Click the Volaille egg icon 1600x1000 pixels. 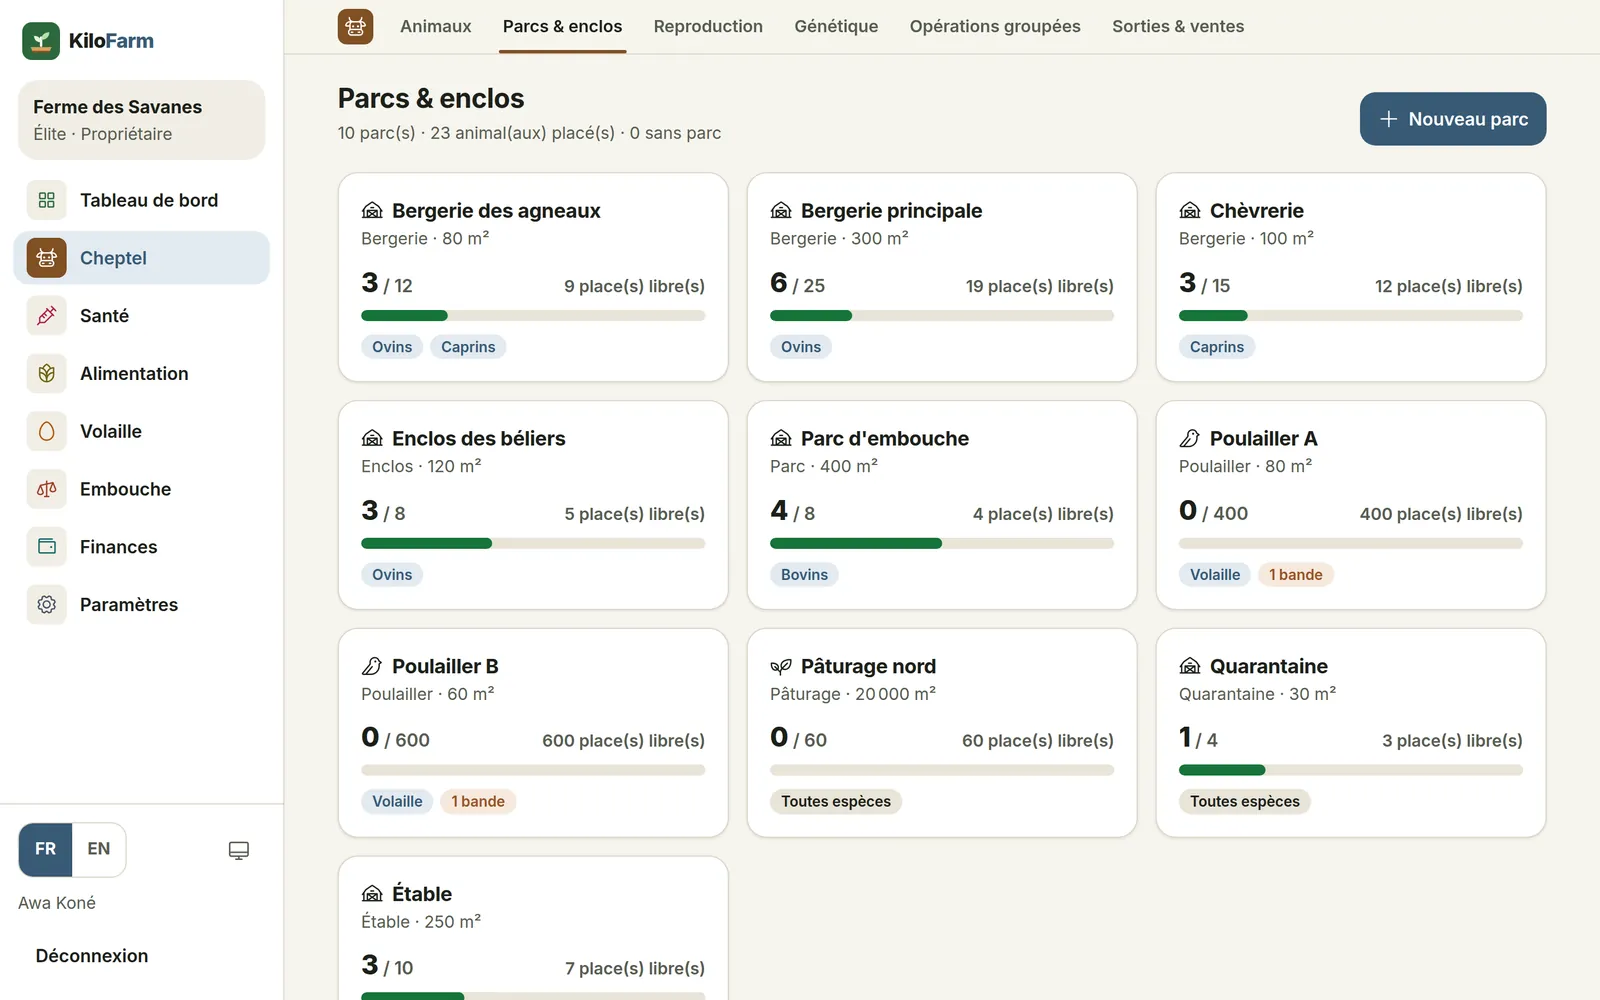point(46,431)
